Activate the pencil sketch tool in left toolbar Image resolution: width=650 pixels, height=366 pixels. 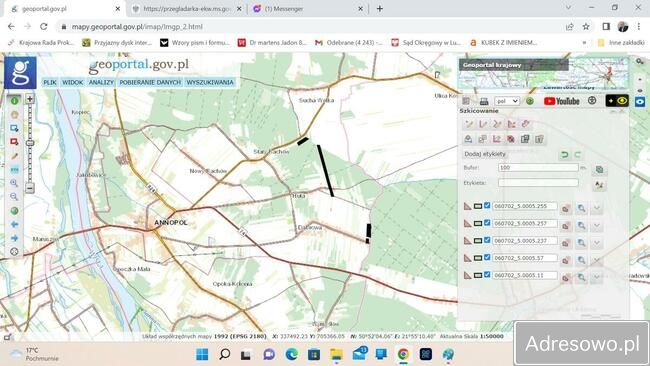[x=15, y=156]
